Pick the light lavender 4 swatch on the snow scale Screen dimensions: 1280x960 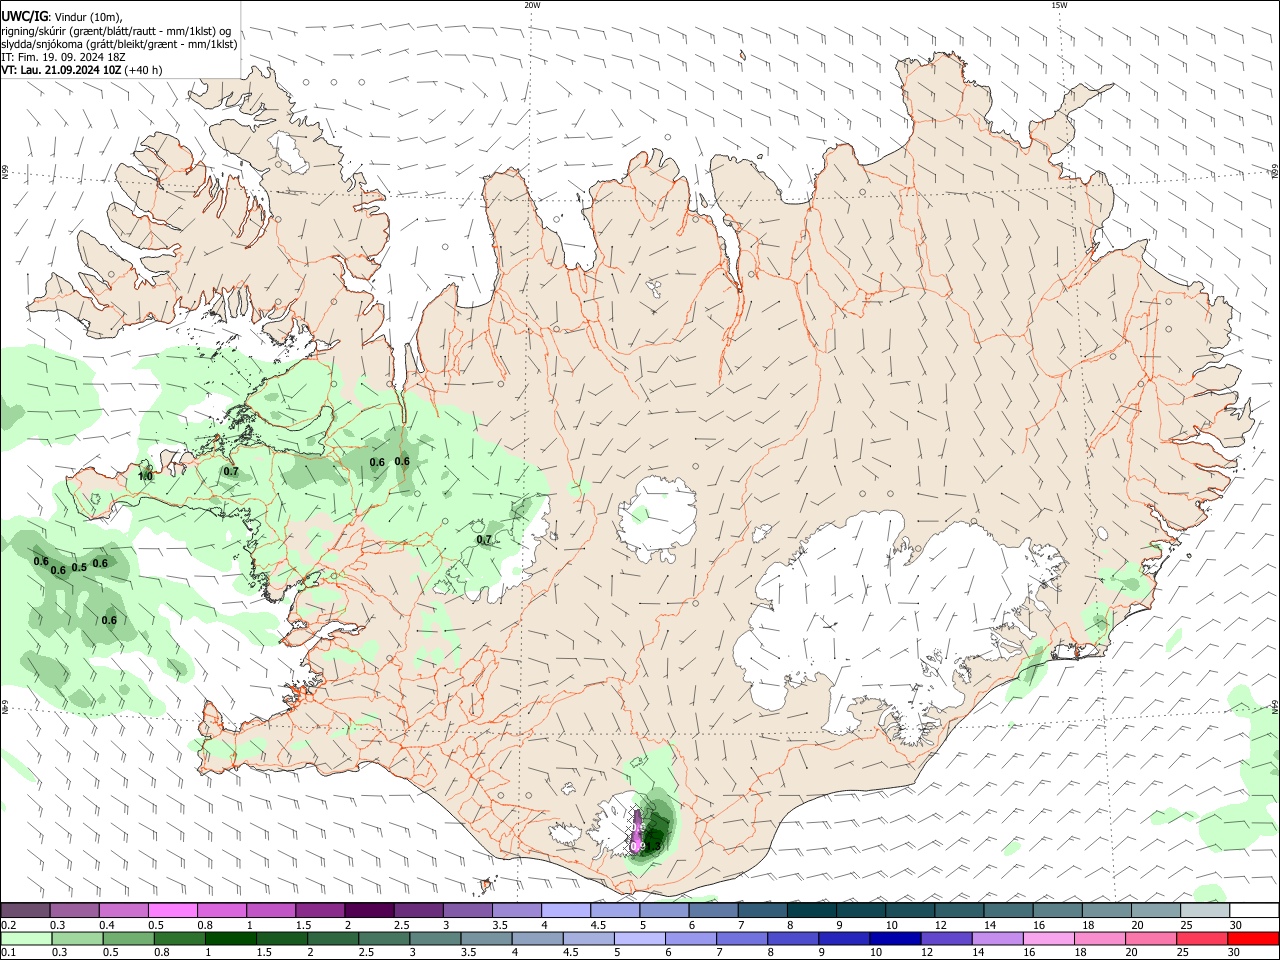click(565, 910)
